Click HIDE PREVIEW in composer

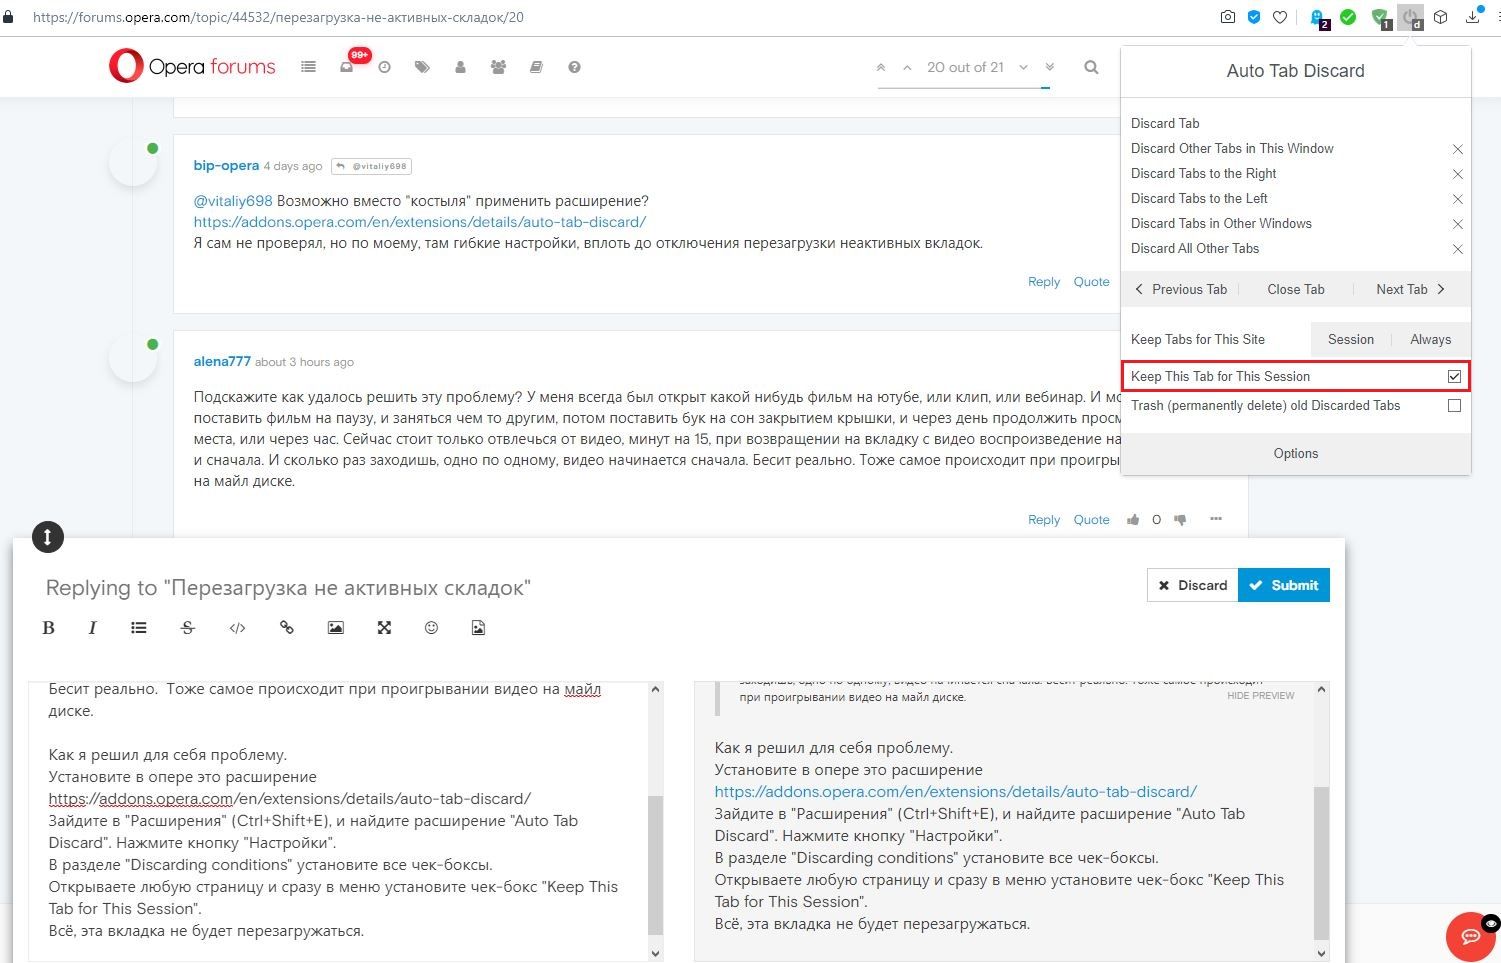[x=1260, y=695]
